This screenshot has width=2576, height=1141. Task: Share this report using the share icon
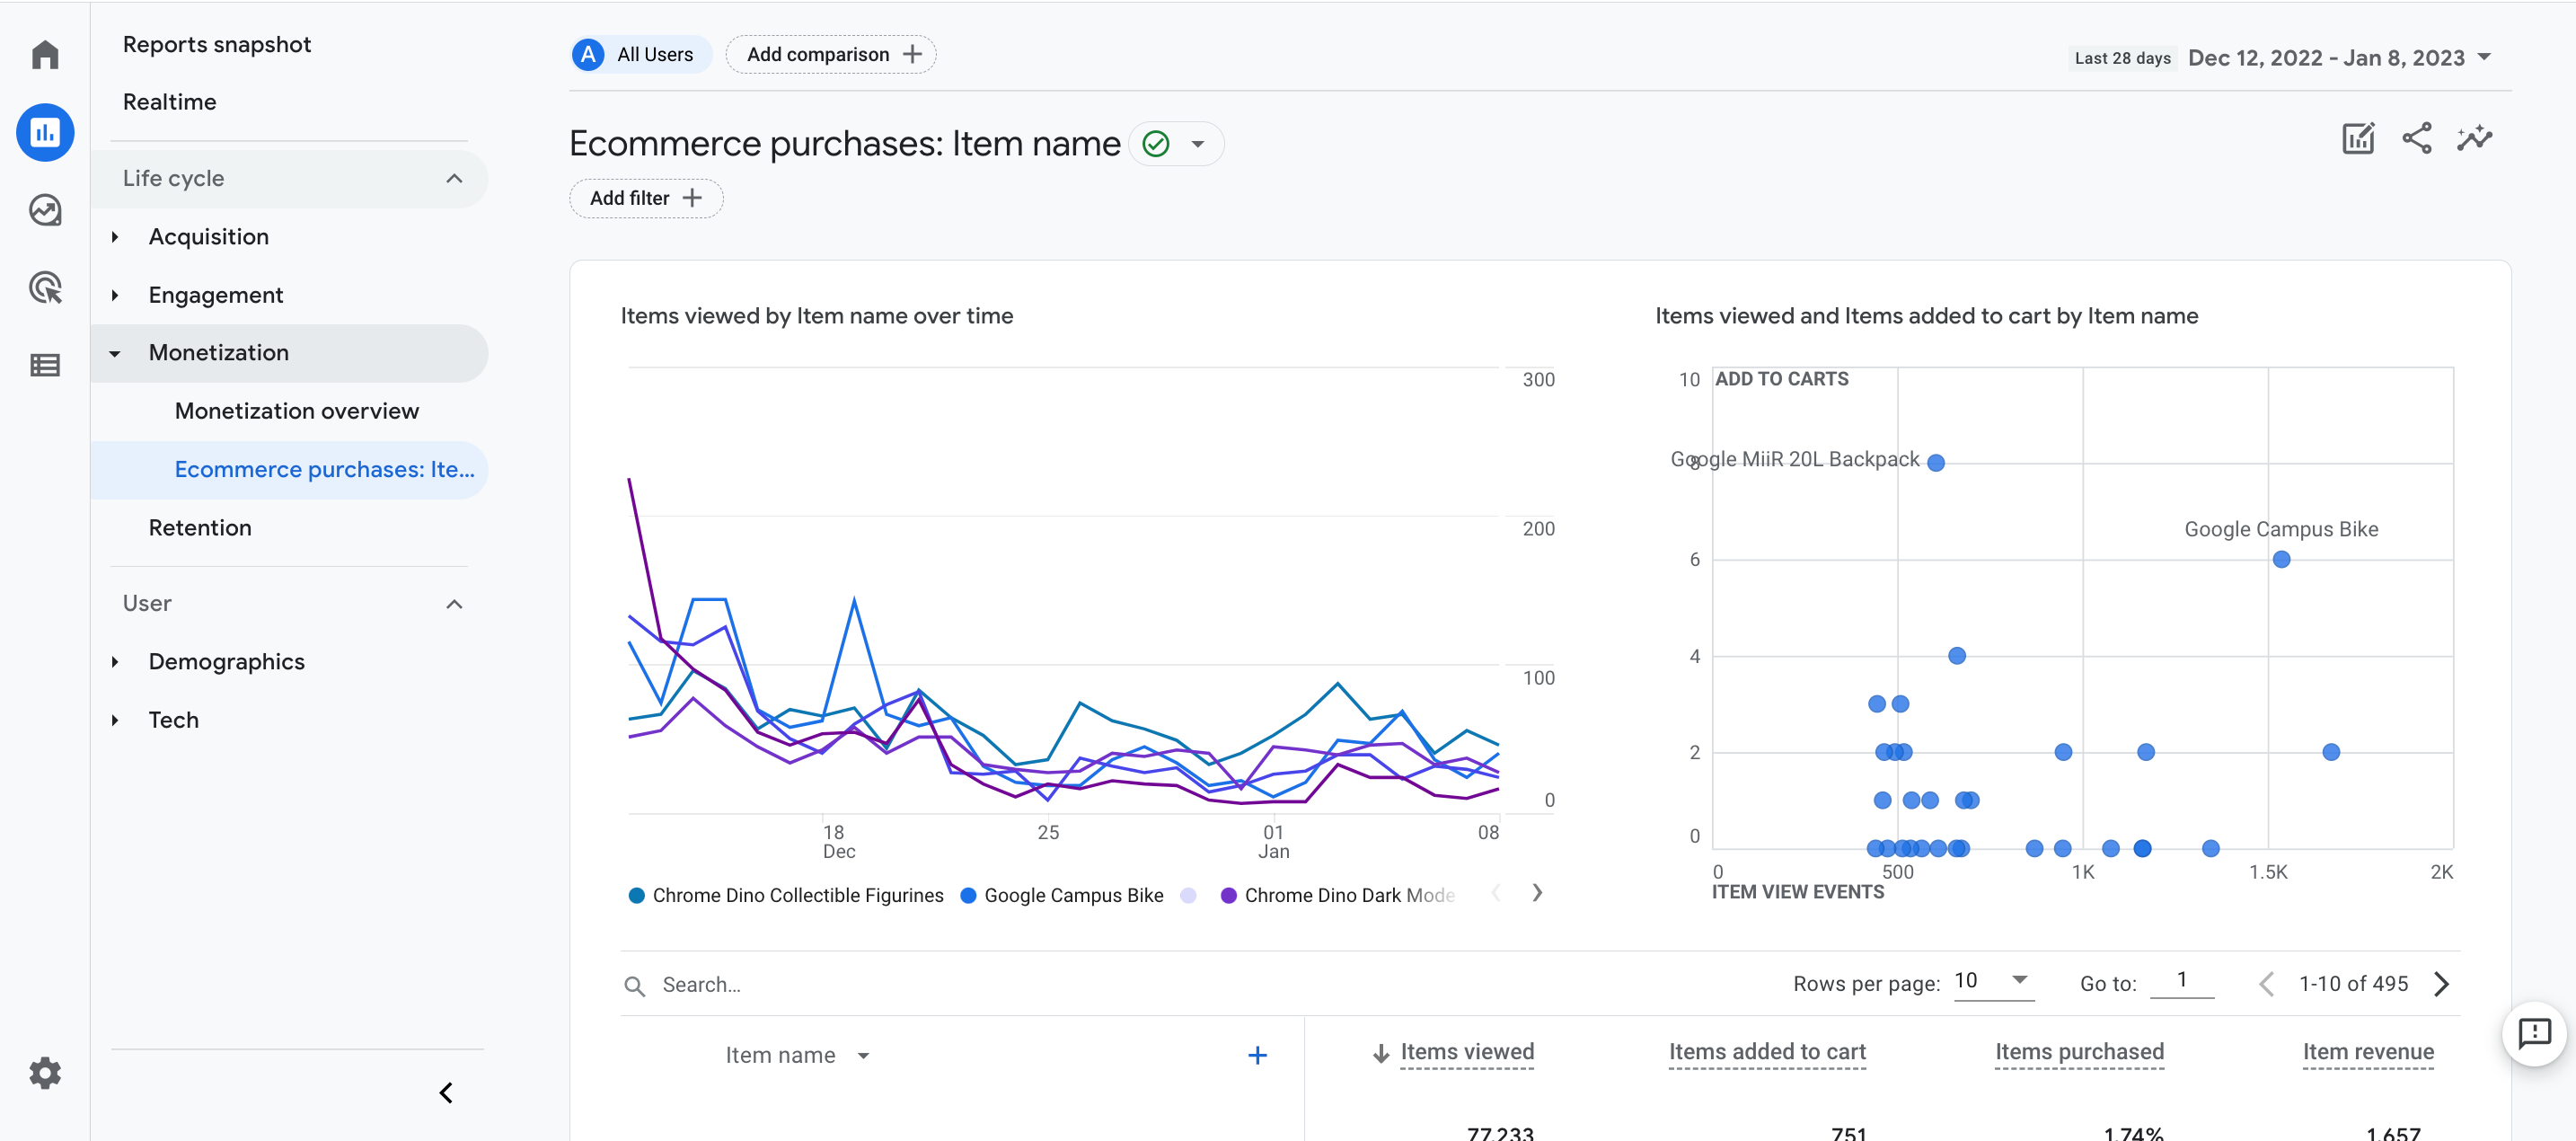click(x=2417, y=138)
